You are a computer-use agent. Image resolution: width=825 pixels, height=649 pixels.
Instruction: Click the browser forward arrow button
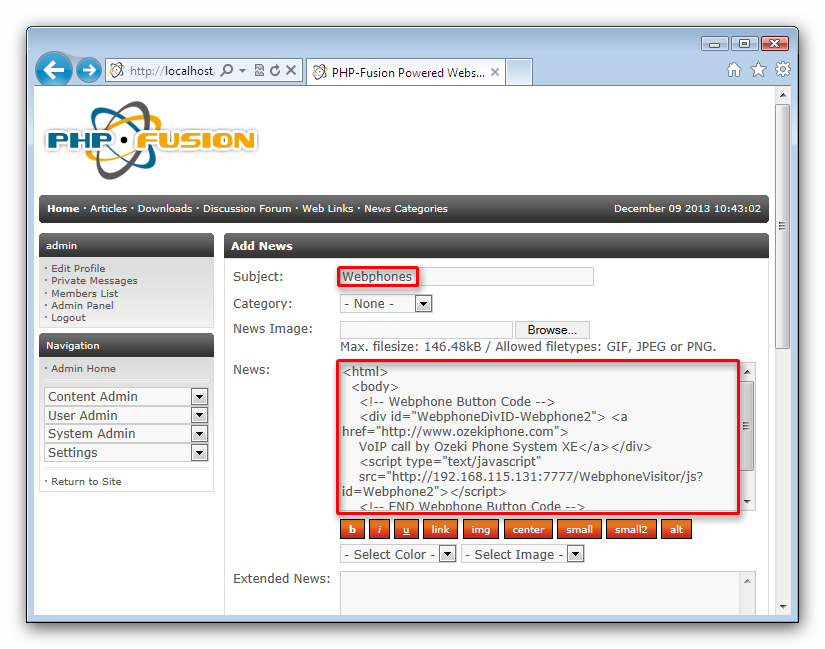[88, 70]
